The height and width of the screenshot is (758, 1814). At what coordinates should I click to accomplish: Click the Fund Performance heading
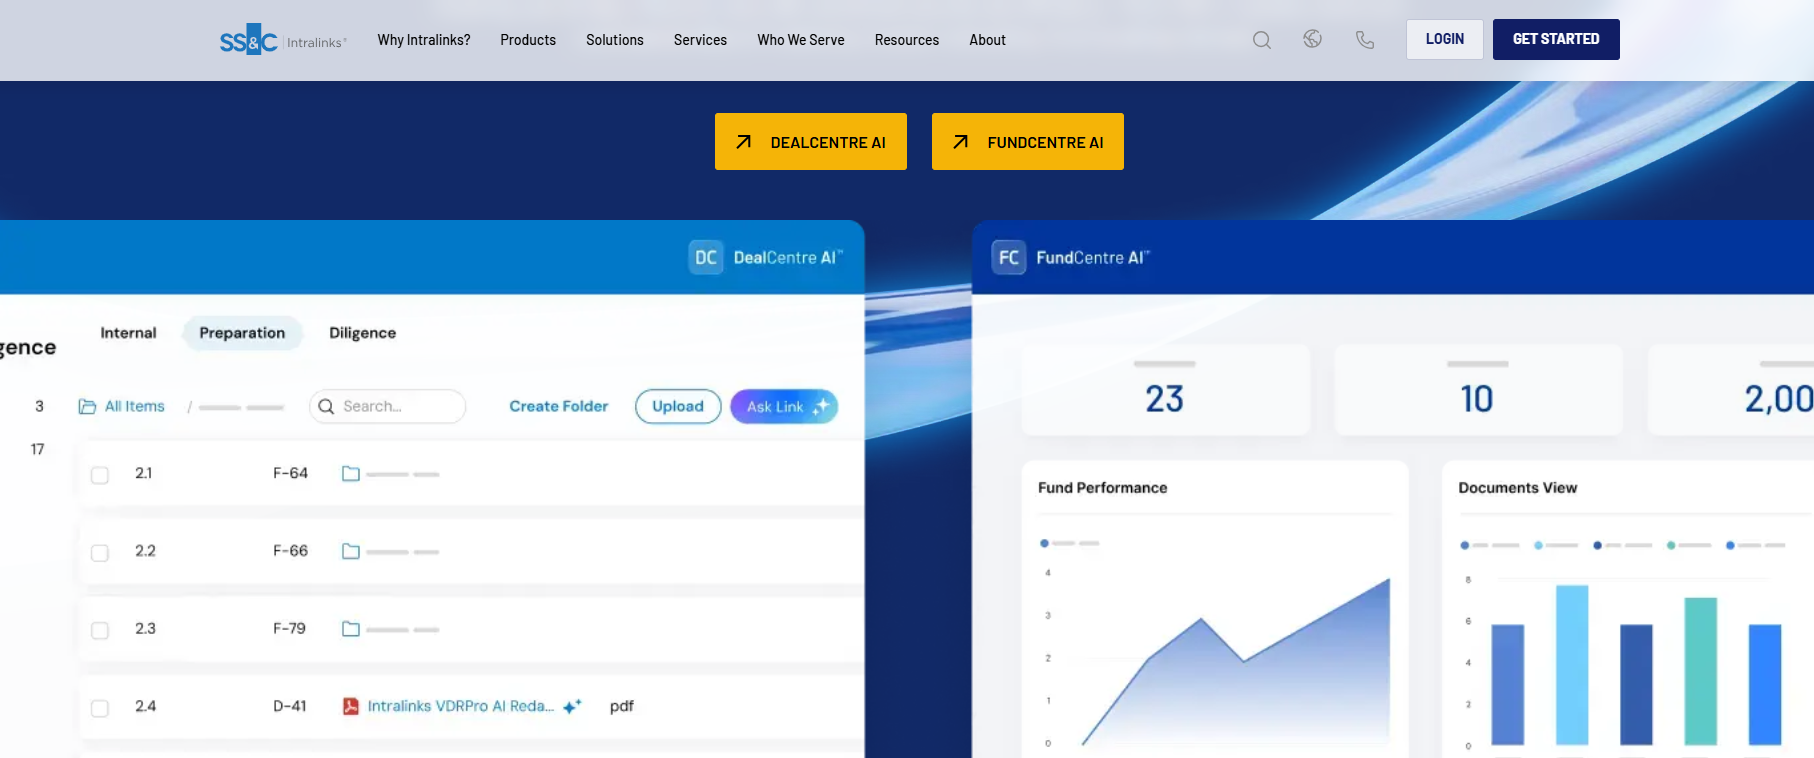coord(1103,488)
